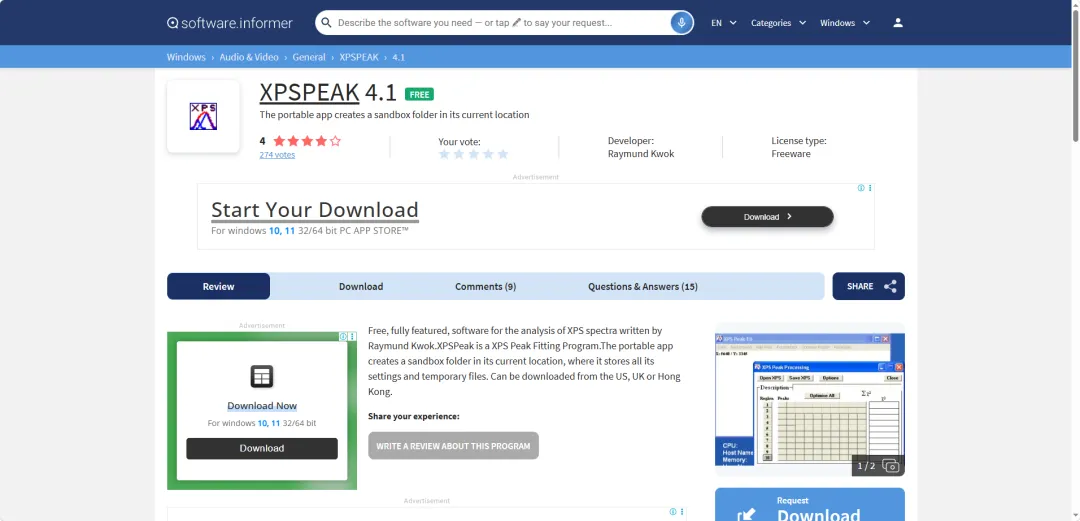Screen dimensions: 1080x521
Task: Open the 274 votes link
Action: 277,155
